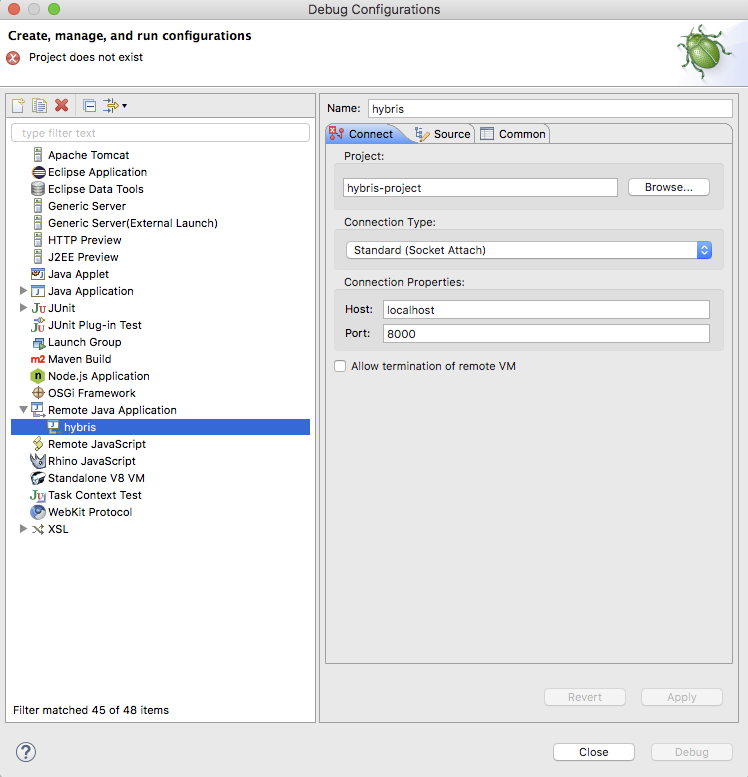Click the Debug button

[691, 752]
